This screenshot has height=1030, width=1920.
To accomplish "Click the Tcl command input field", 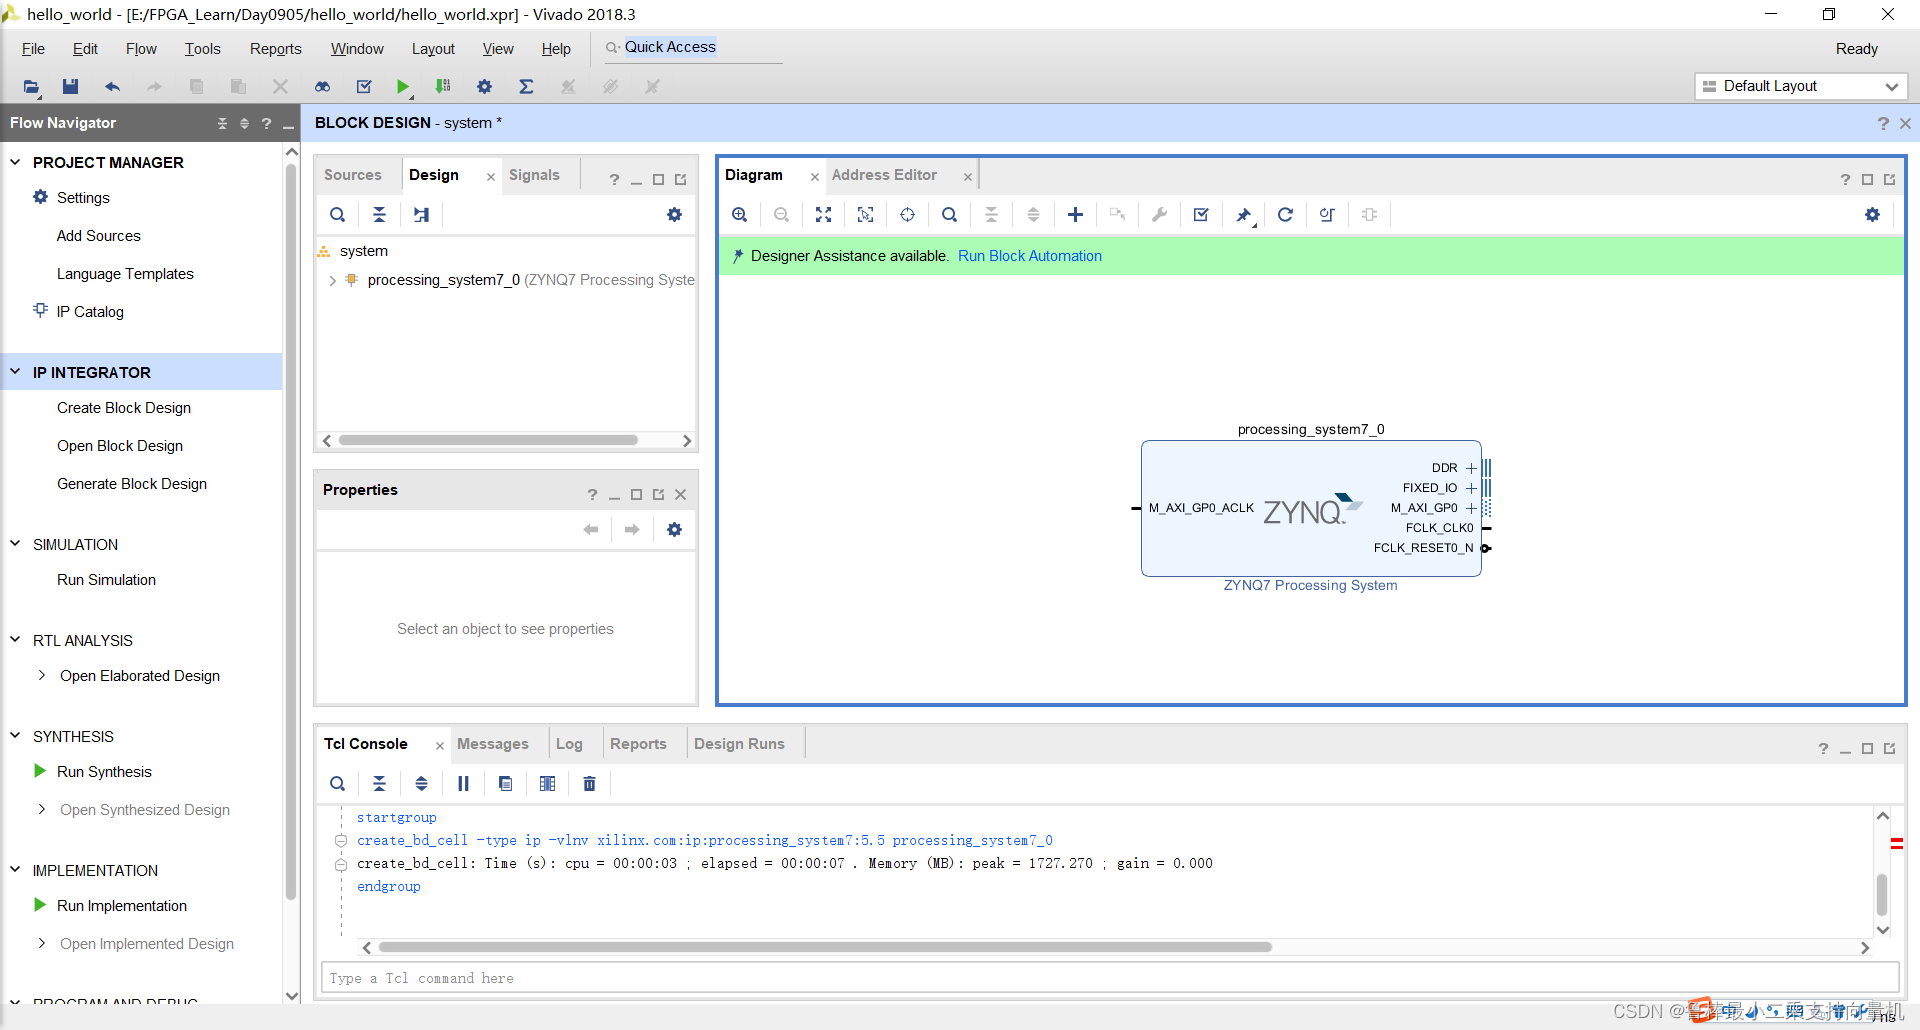I will [1109, 978].
